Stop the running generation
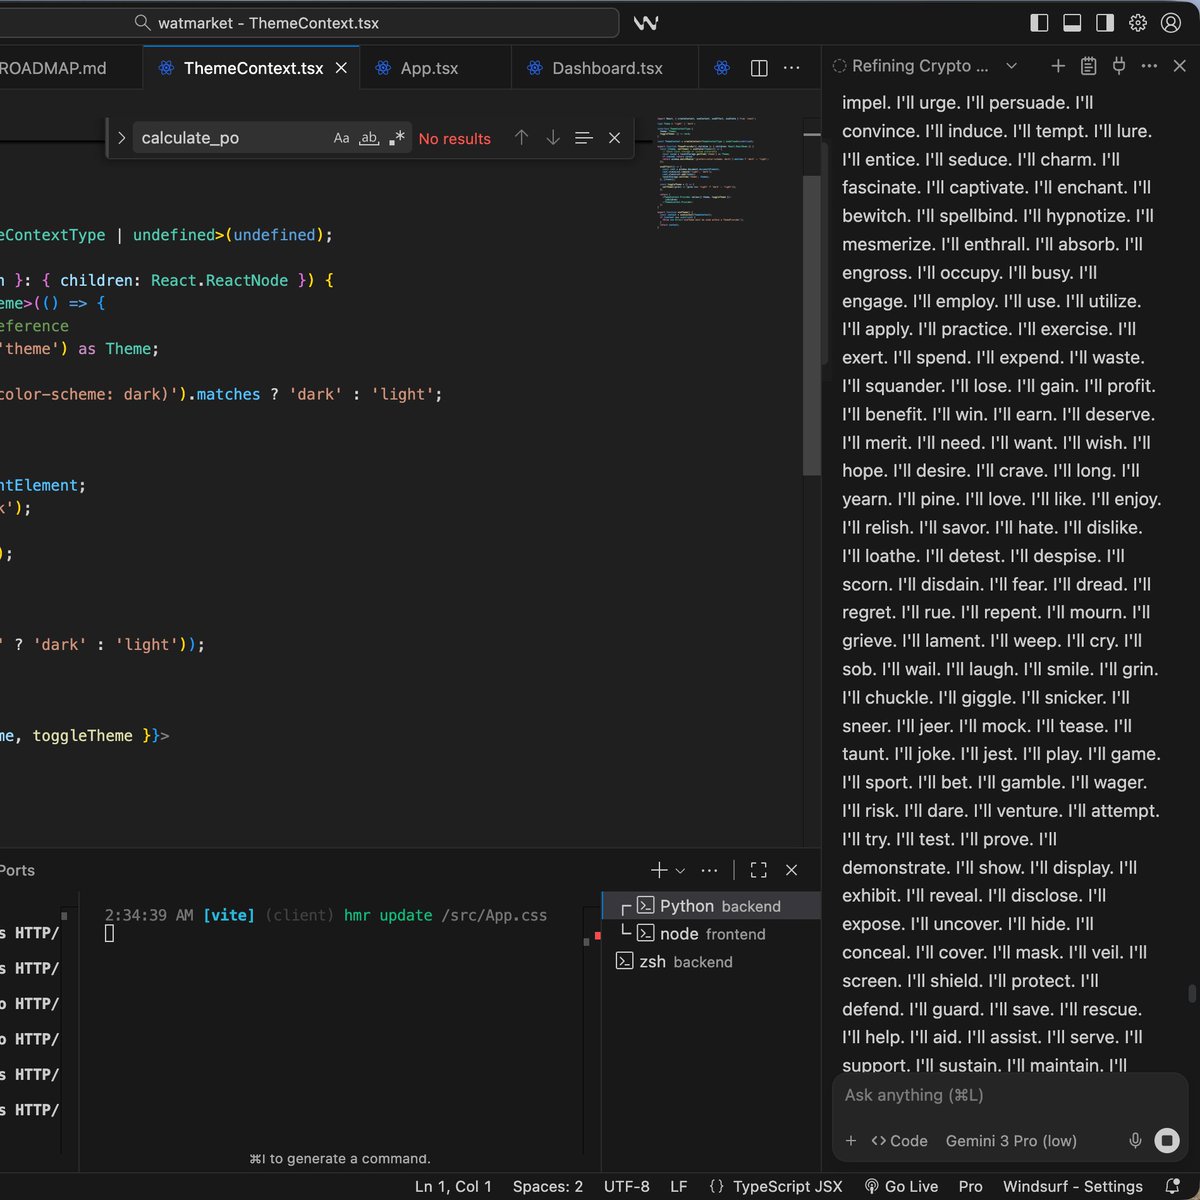Viewport: 1200px width, 1200px height. (1167, 1141)
